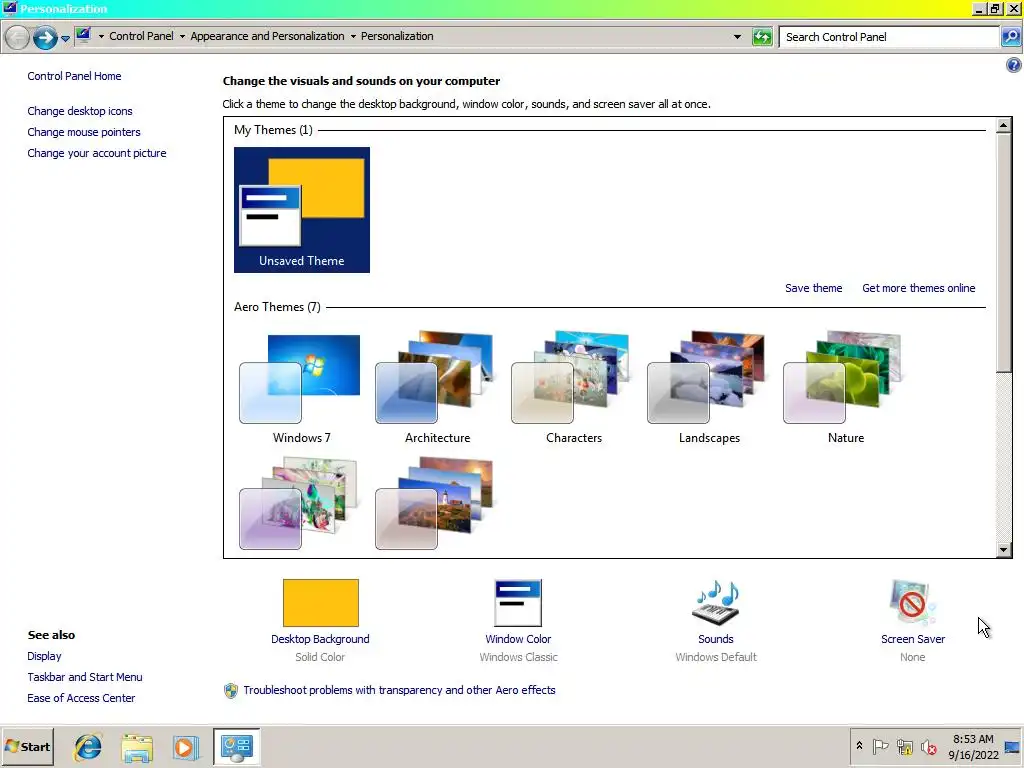1024x768 pixels.
Task: Refresh the Control Panel view
Action: (762, 37)
